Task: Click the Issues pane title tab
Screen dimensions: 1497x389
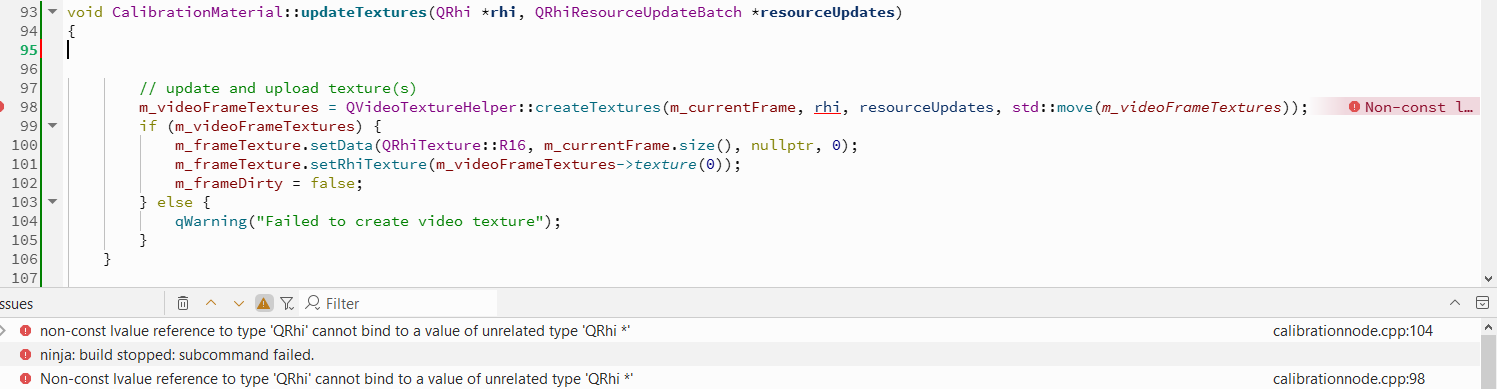Action: pos(17,303)
